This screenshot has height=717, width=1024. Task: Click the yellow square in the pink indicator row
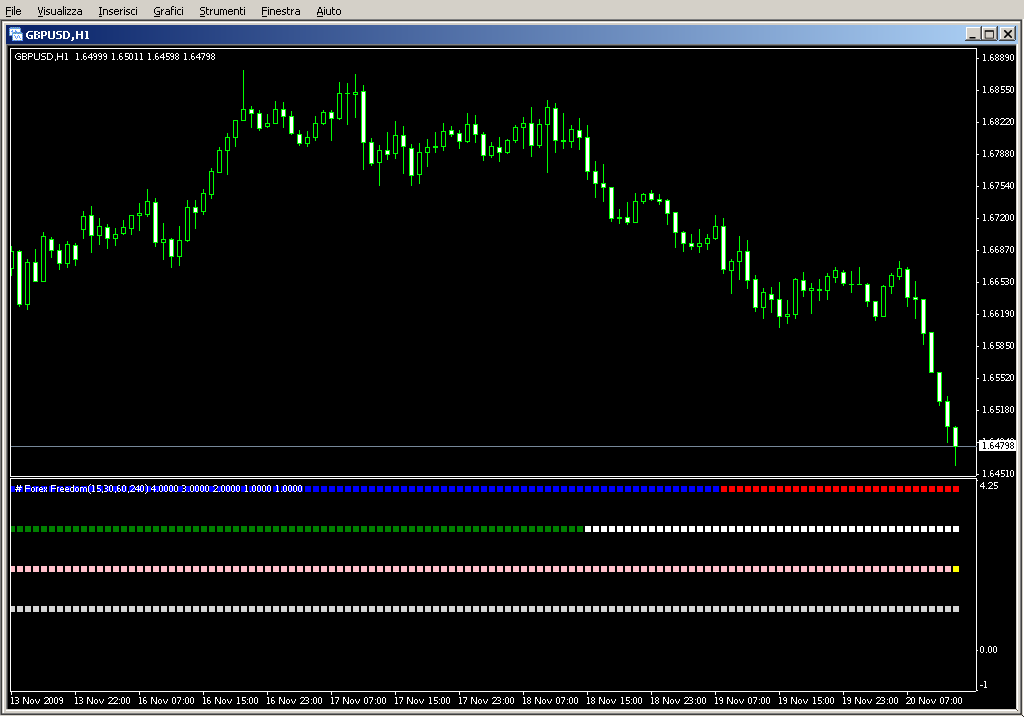point(956,569)
